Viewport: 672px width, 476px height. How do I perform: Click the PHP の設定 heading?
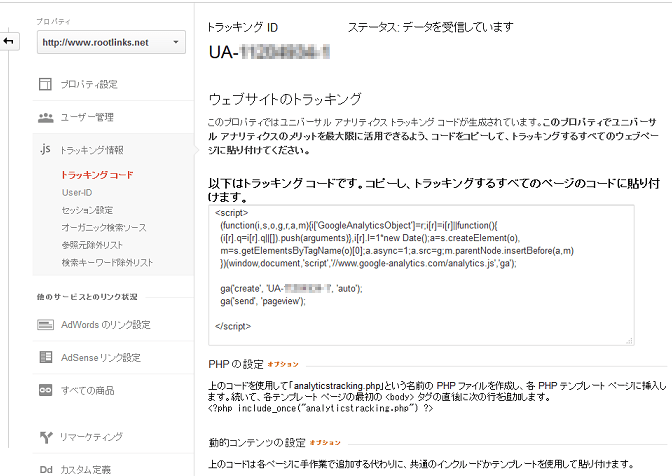pos(236,364)
